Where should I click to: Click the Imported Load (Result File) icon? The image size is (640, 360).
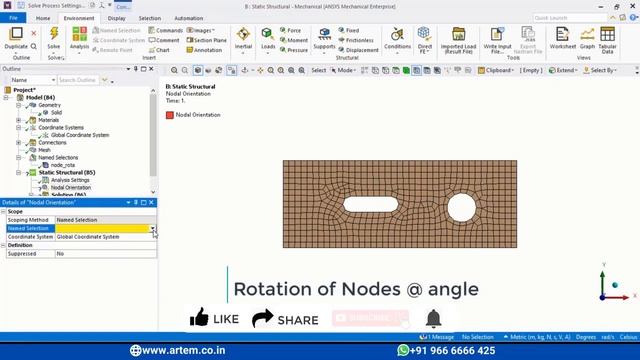coord(458,34)
